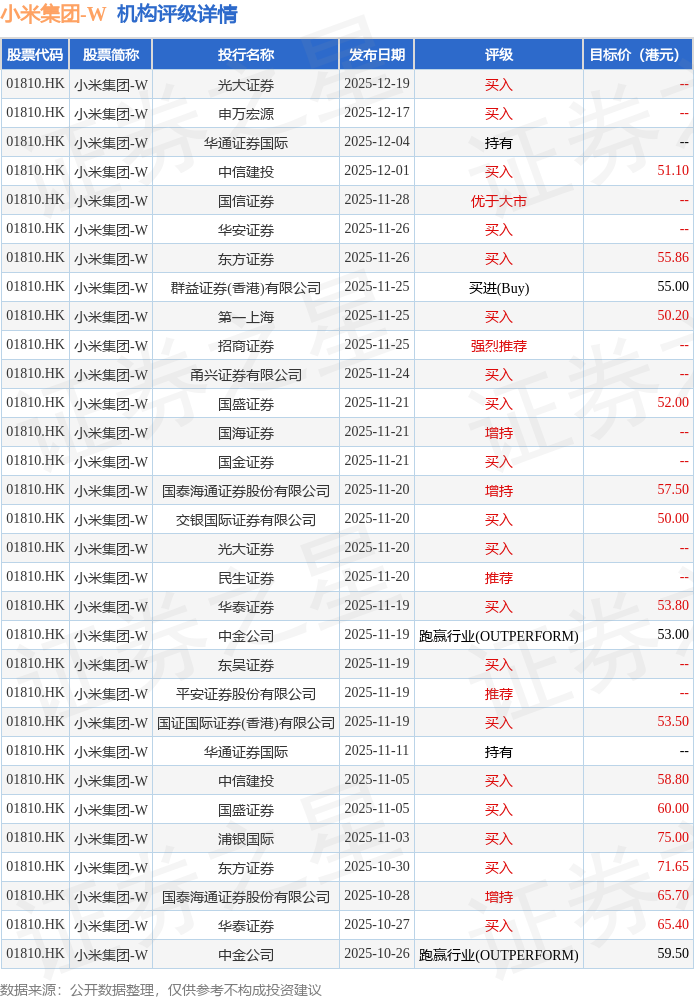Image resolution: width=694 pixels, height=999 pixels.
Task: Select the 民生证券 broker cell
Action: tap(246, 577)
